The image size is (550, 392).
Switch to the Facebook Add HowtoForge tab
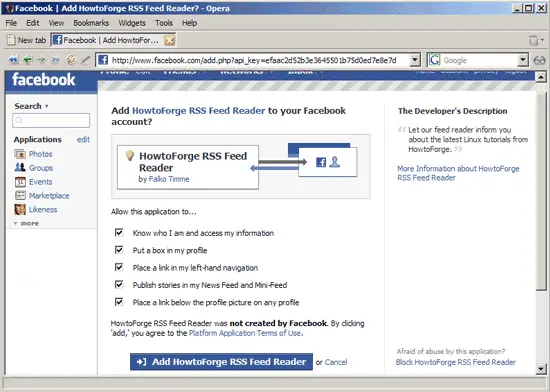113,40
